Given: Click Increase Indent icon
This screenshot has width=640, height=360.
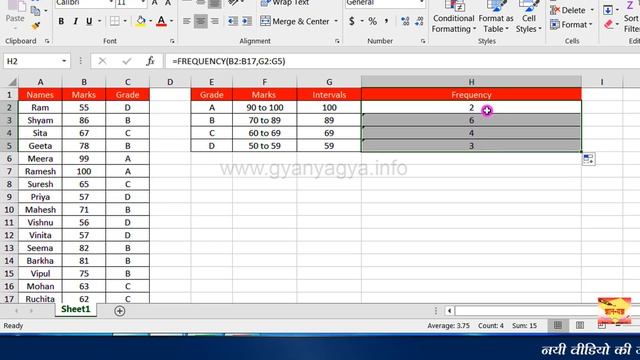Looking at the screenshot, I should pyautogui.click(x=247, y=21).
